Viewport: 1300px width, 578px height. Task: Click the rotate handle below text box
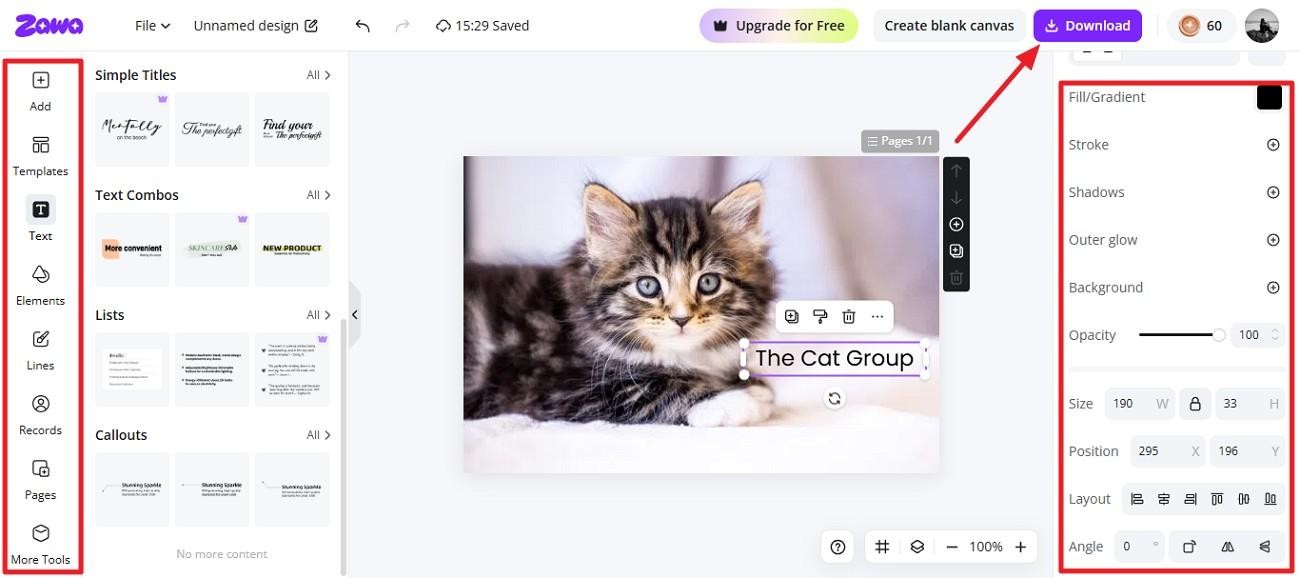tap(834, 398)
